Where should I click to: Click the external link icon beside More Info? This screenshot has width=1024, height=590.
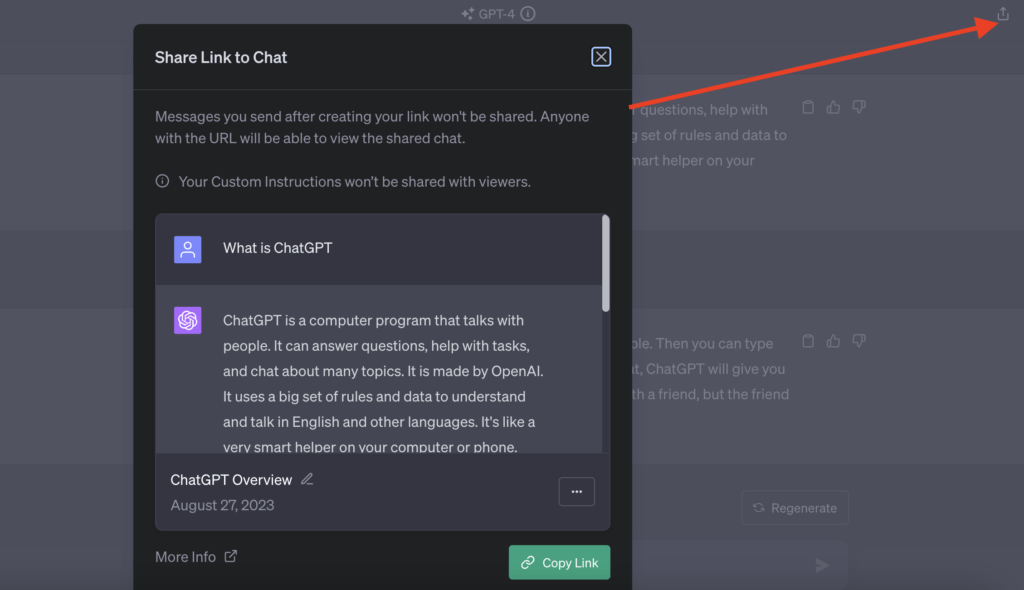click(x=231, y=556)
